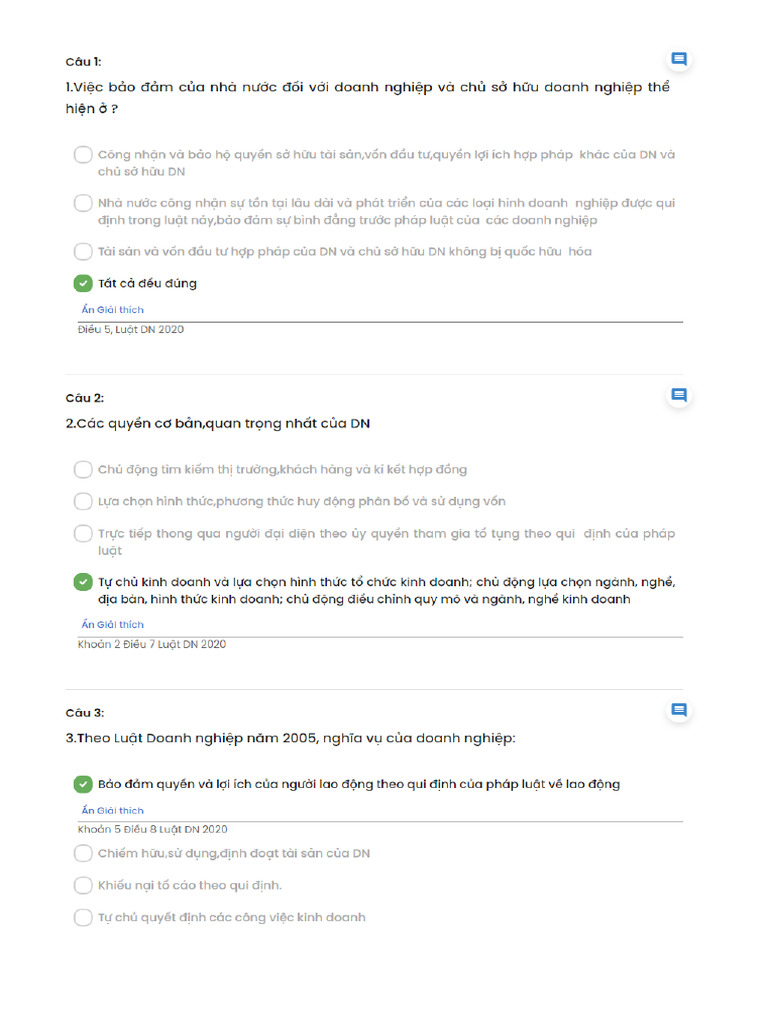Select 'Trực tiếp thông qua người đại diện' option
Screen dimensions: 768x1024
pyautogui.click(x=83, y=533)
